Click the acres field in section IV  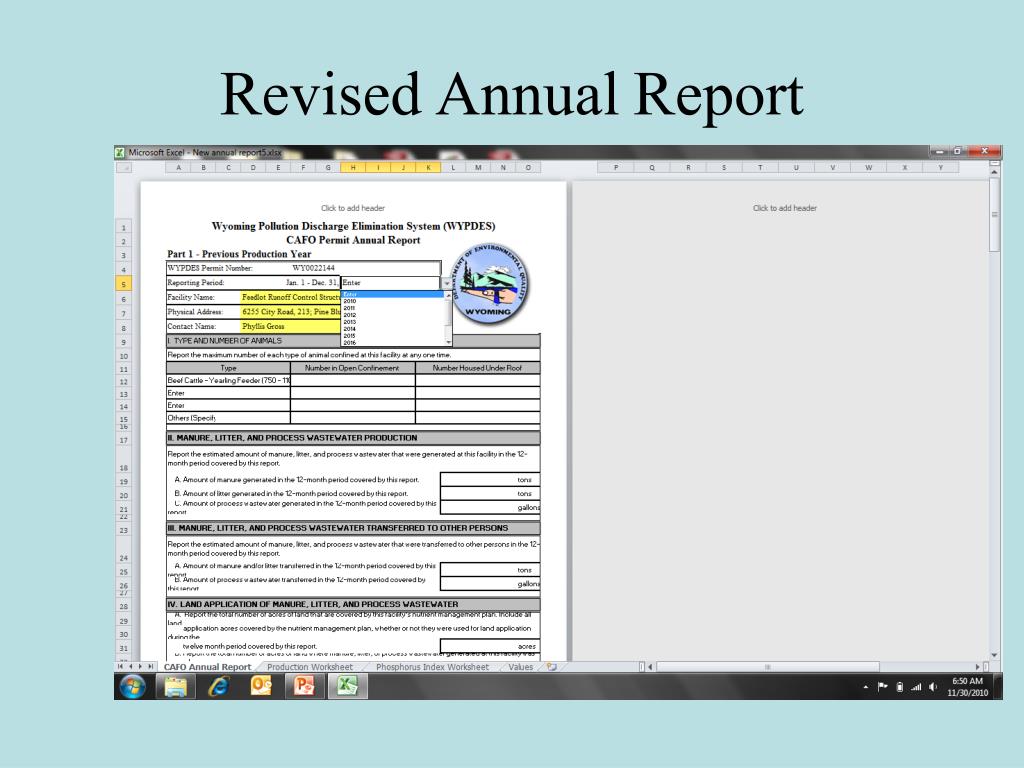pos(490,647)
